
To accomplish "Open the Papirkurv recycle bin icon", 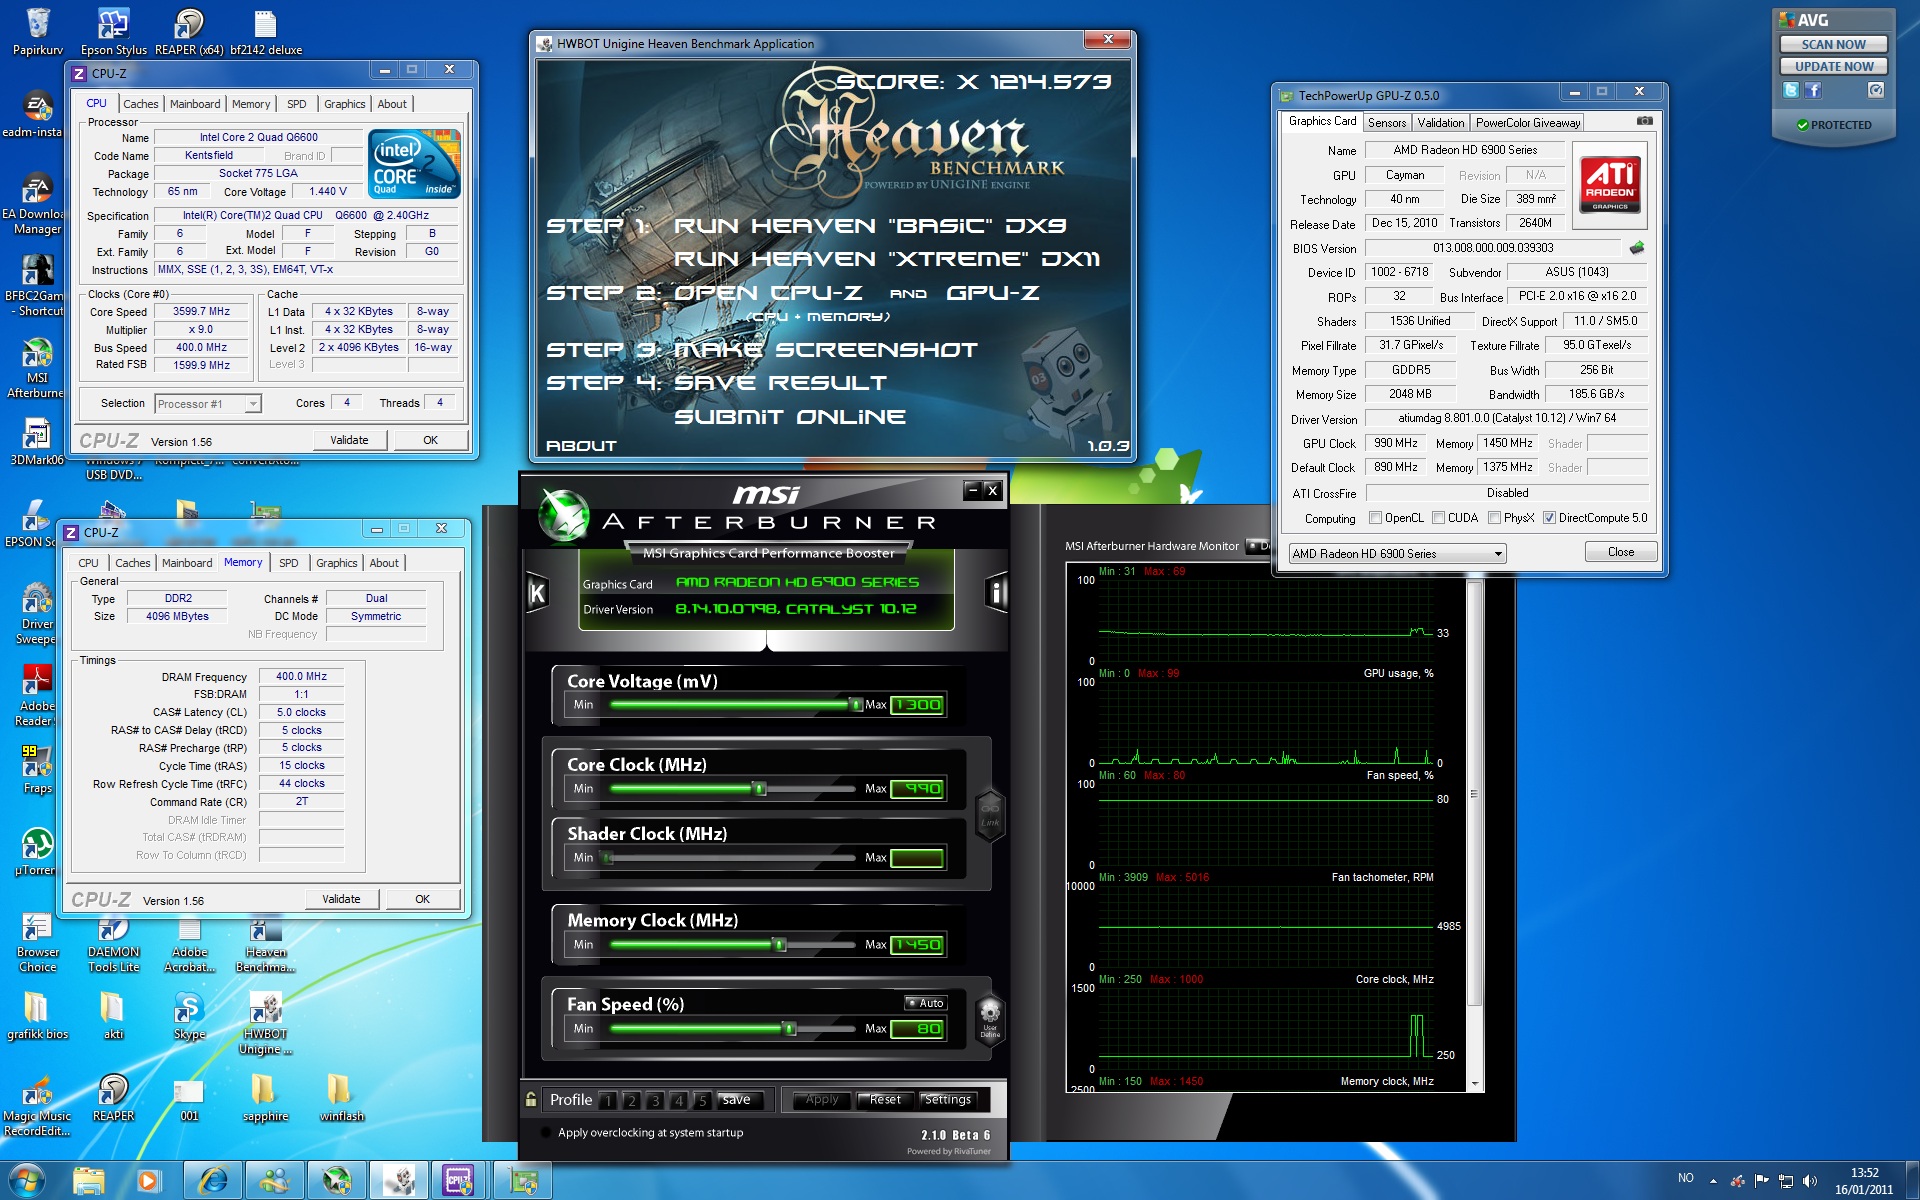I will 38,30.
